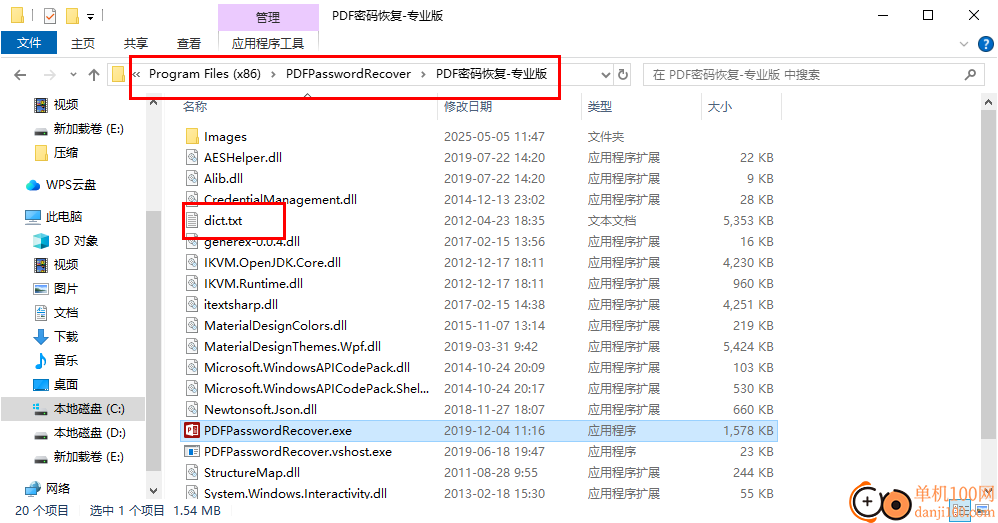Select CredentialManagement.dll file name
998x523 pixels.
[x=280, y=199]
